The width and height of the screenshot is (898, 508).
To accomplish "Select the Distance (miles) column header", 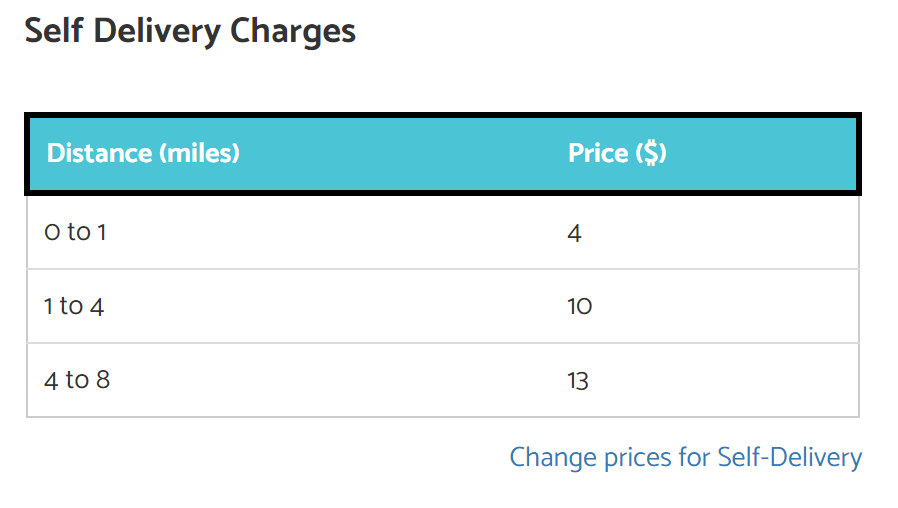I will pos(143,153).
